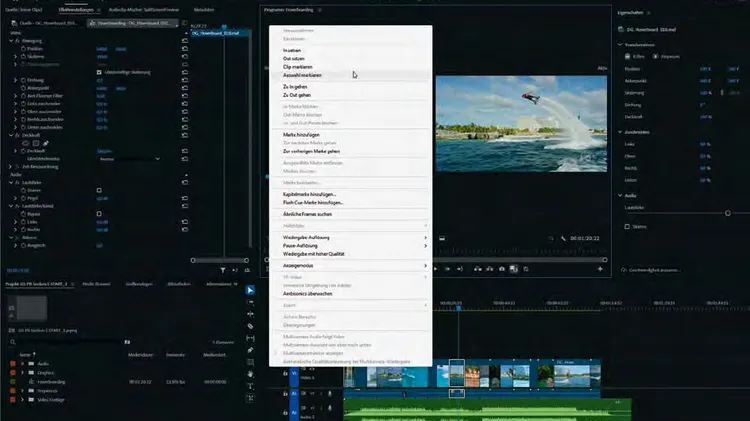Select the Type tool
Viewport: 750px width, 421px height.
click(x=251, y=386)
